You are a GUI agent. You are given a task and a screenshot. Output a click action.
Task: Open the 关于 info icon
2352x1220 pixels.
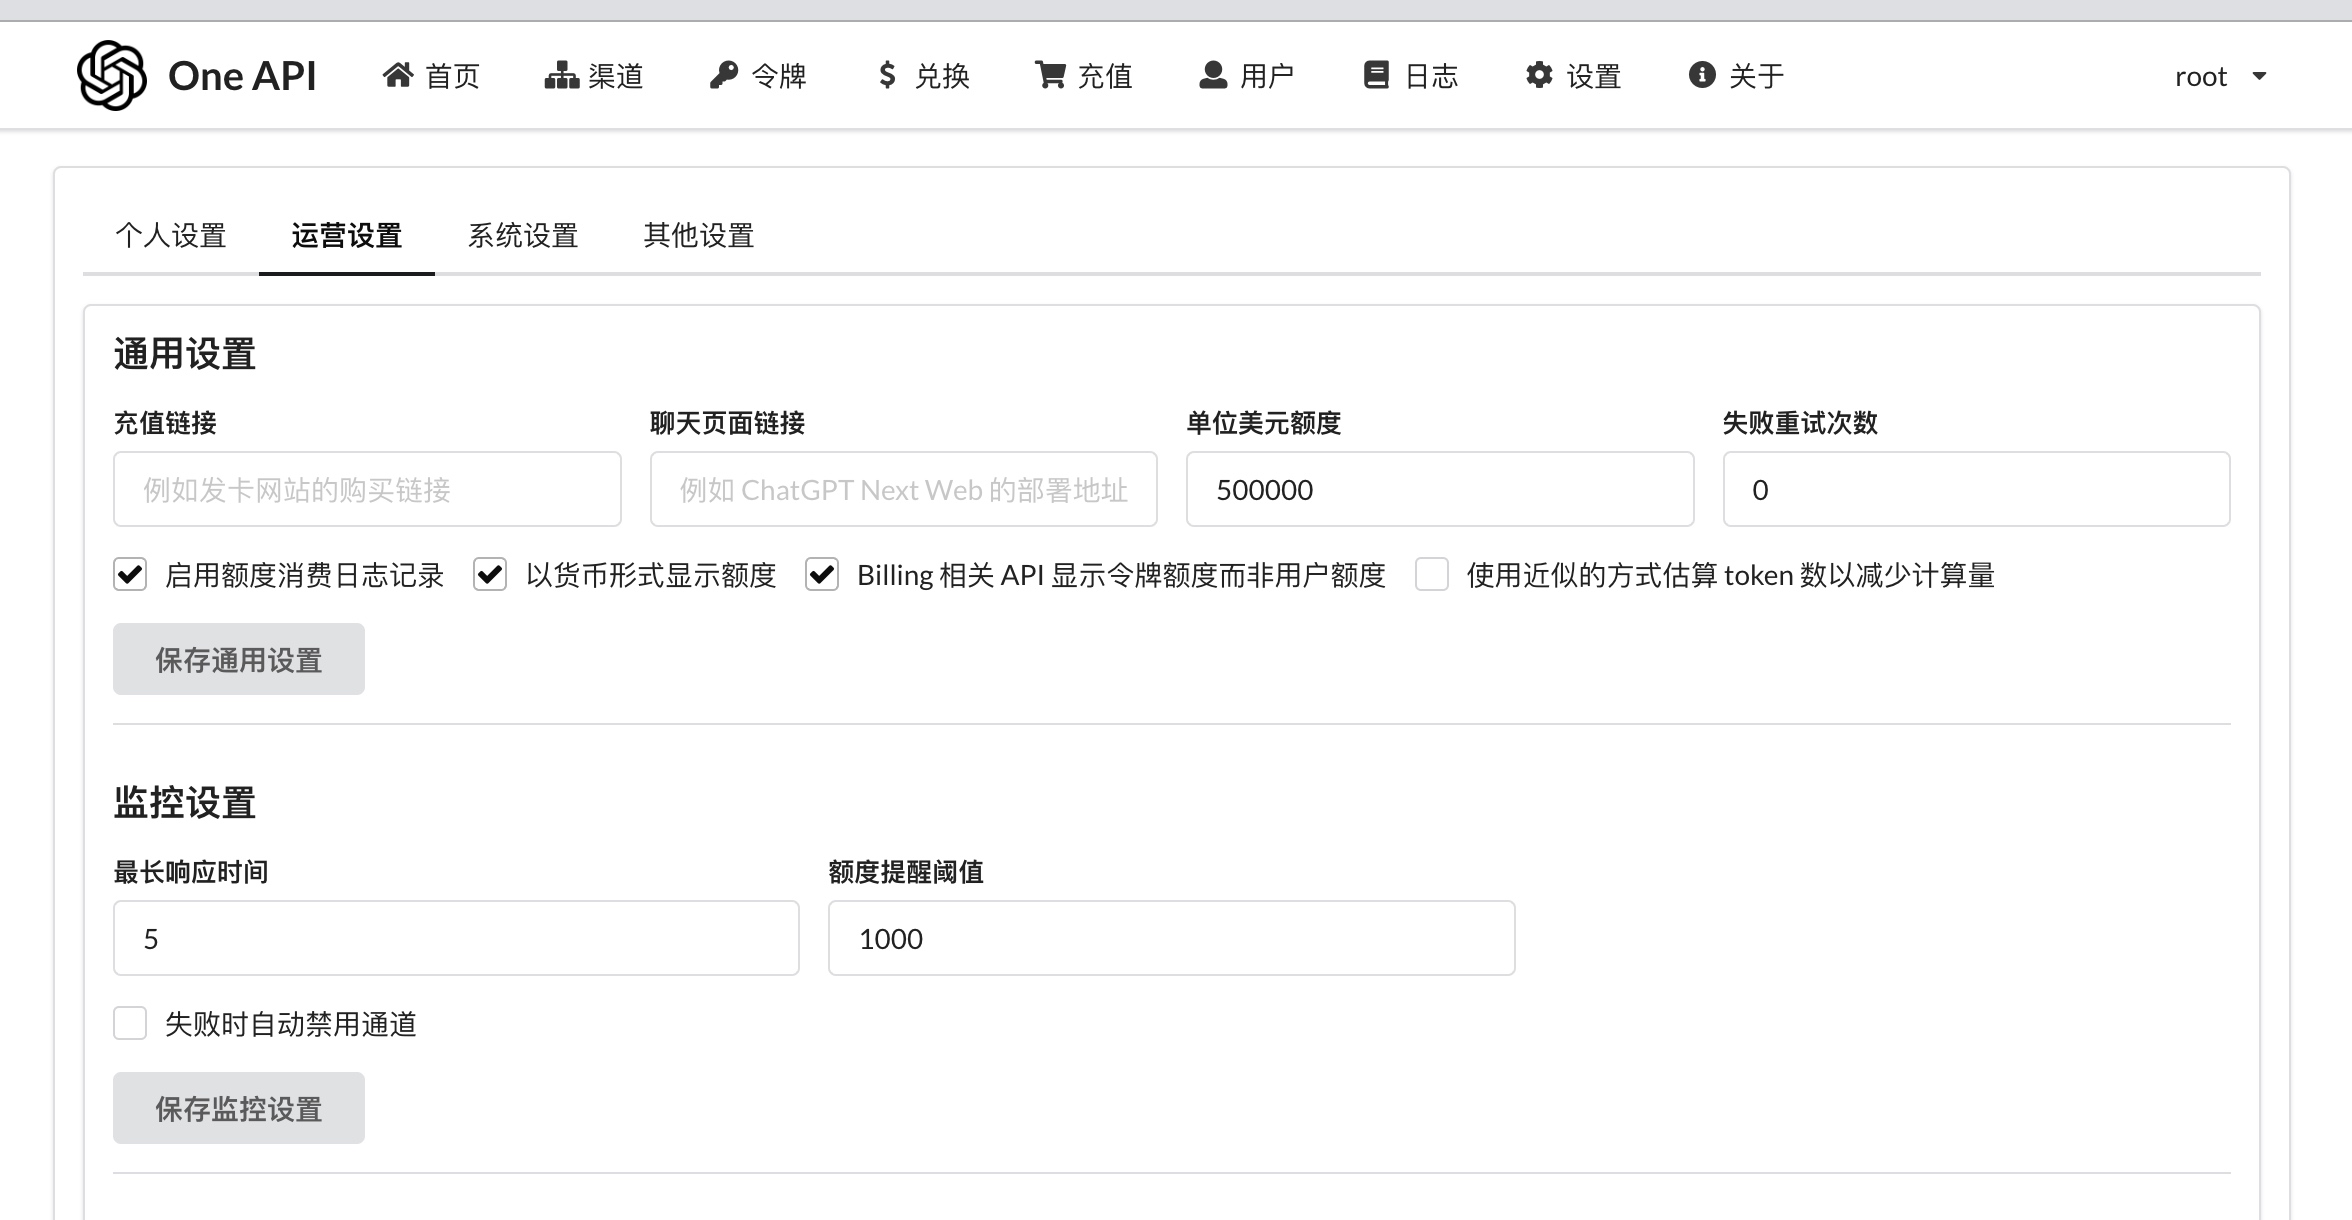point(1702,75)
